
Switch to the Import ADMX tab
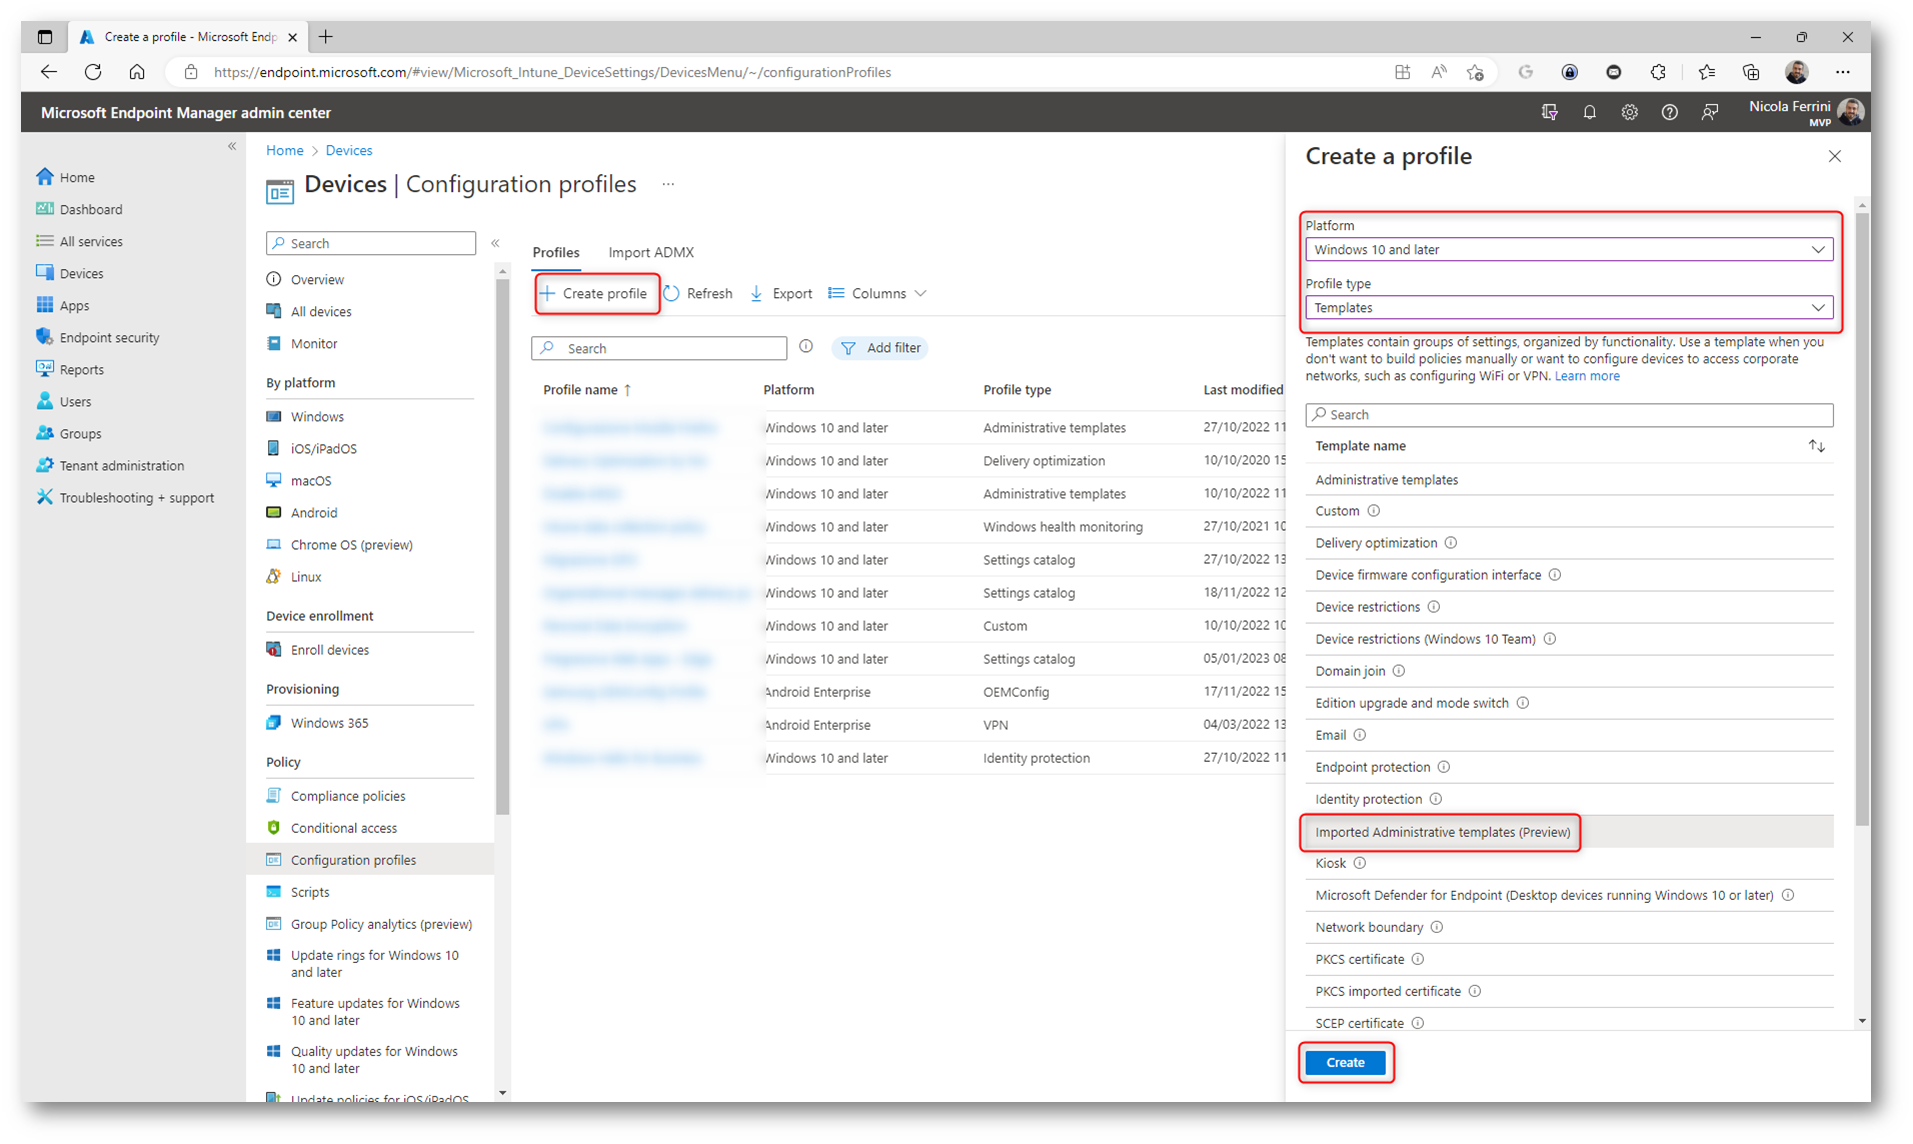coord(650,252)
